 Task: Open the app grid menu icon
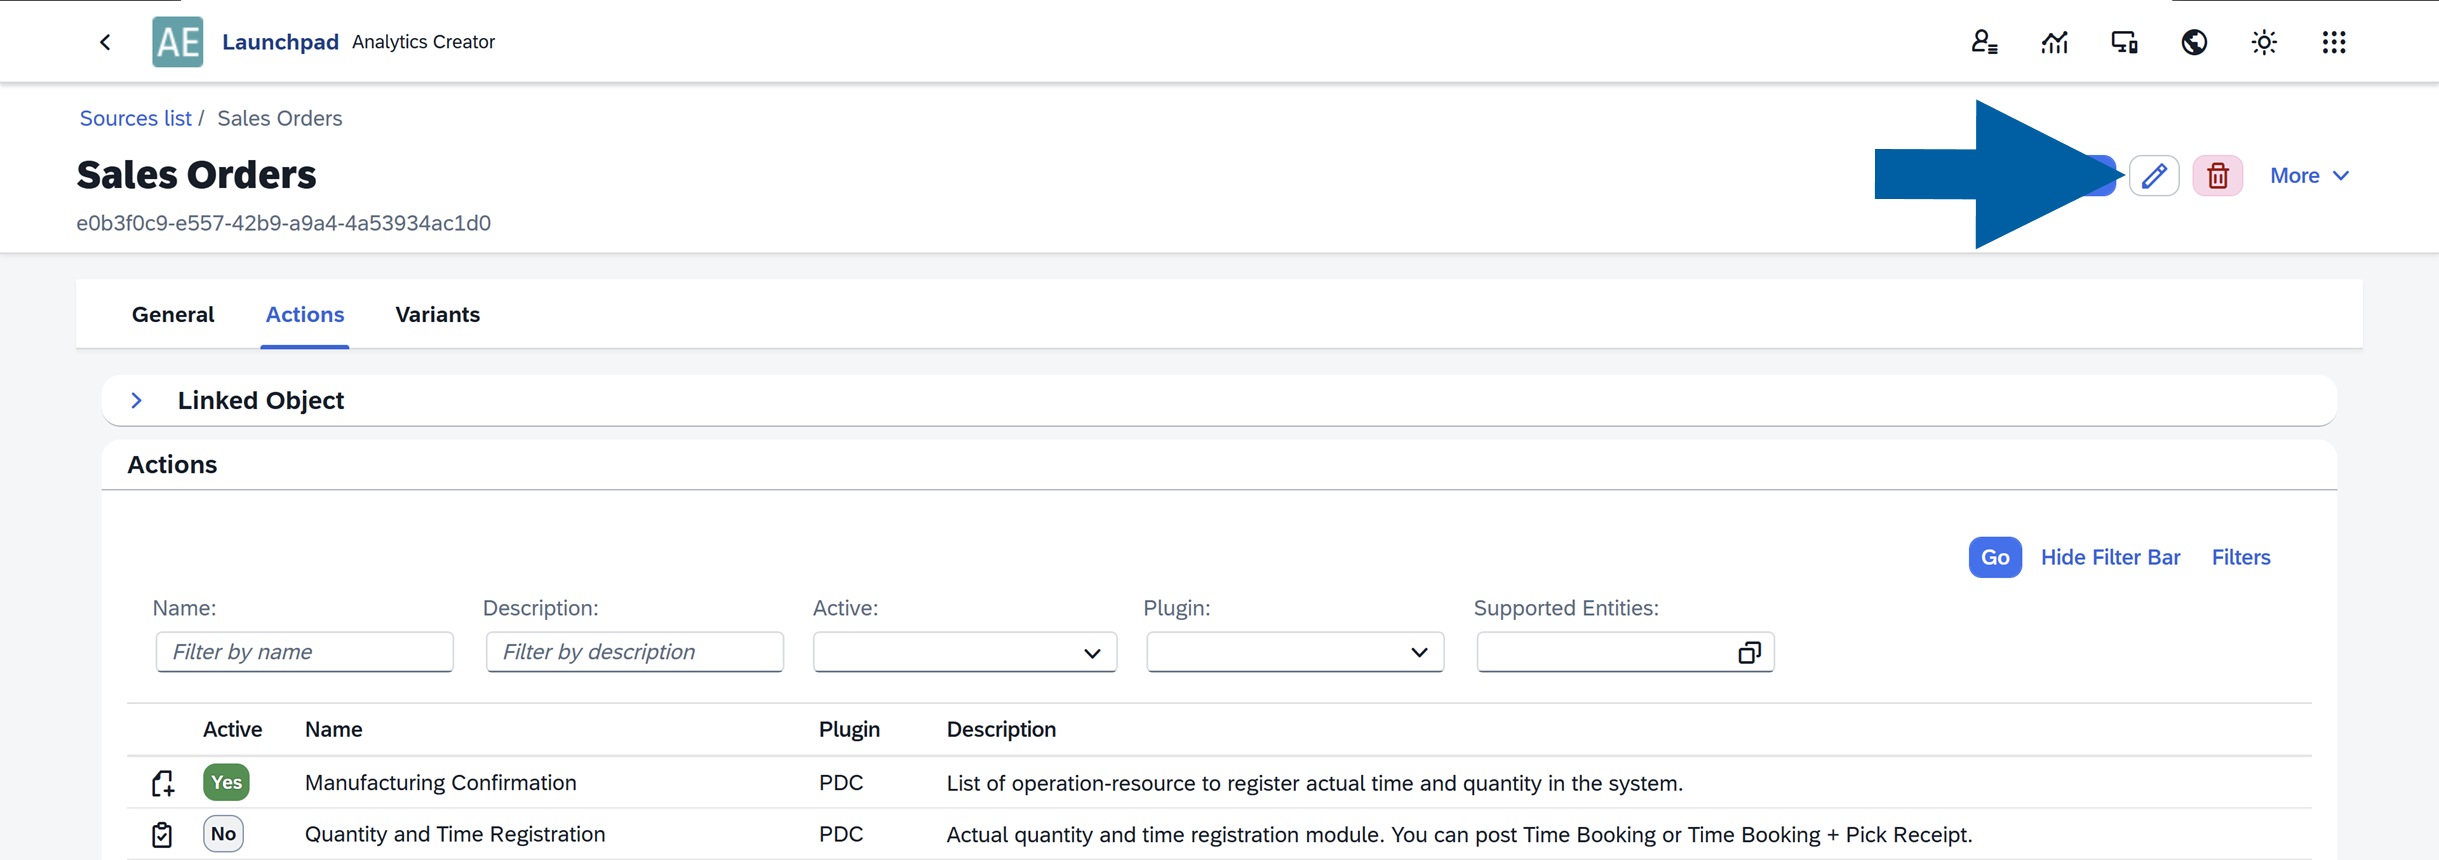click(2334, 42)
